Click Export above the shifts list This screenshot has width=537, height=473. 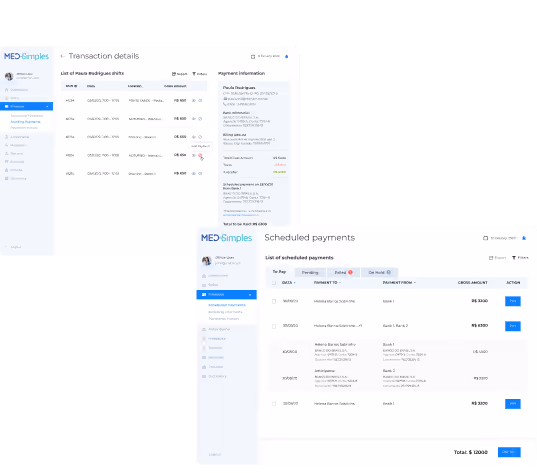(x=179, y=74)
